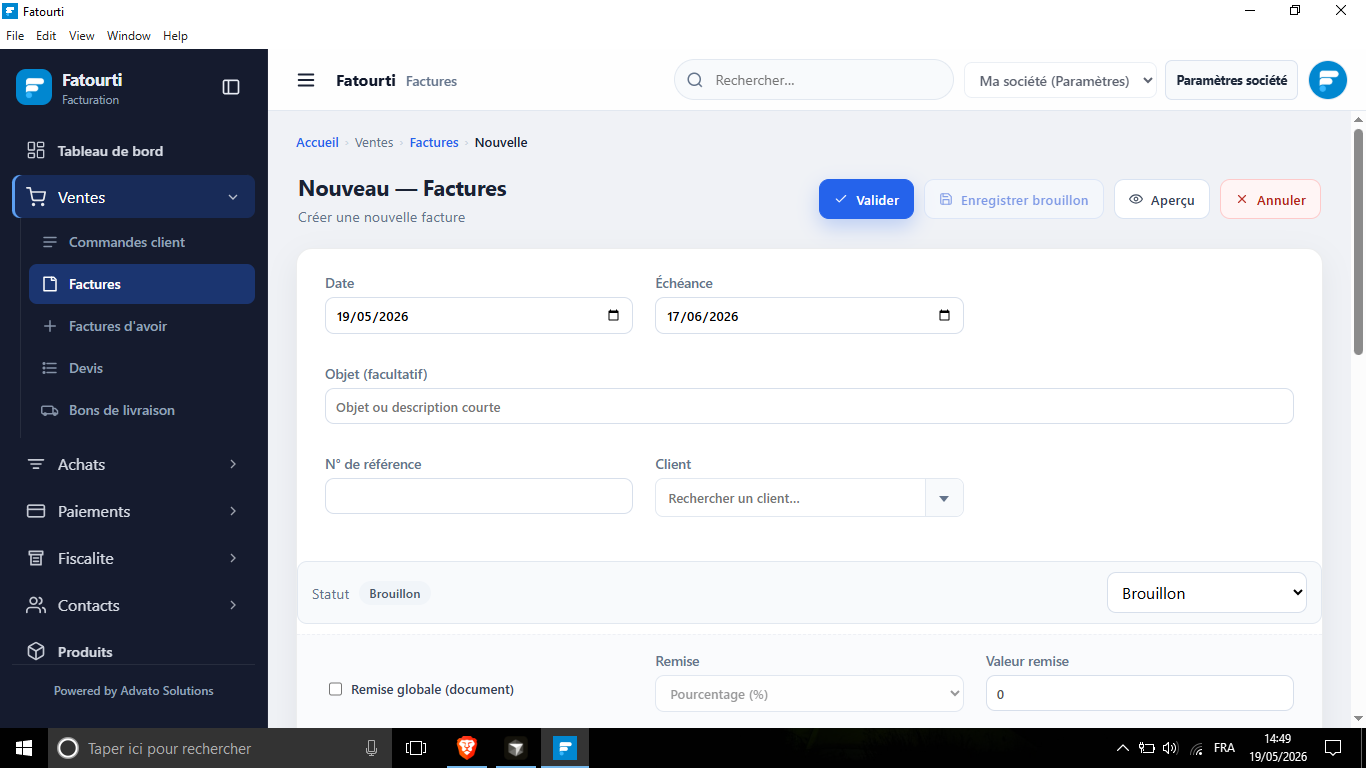Click the Tableau de bord grid icon
Screen dimensions: 1366x768
(36, 150)
